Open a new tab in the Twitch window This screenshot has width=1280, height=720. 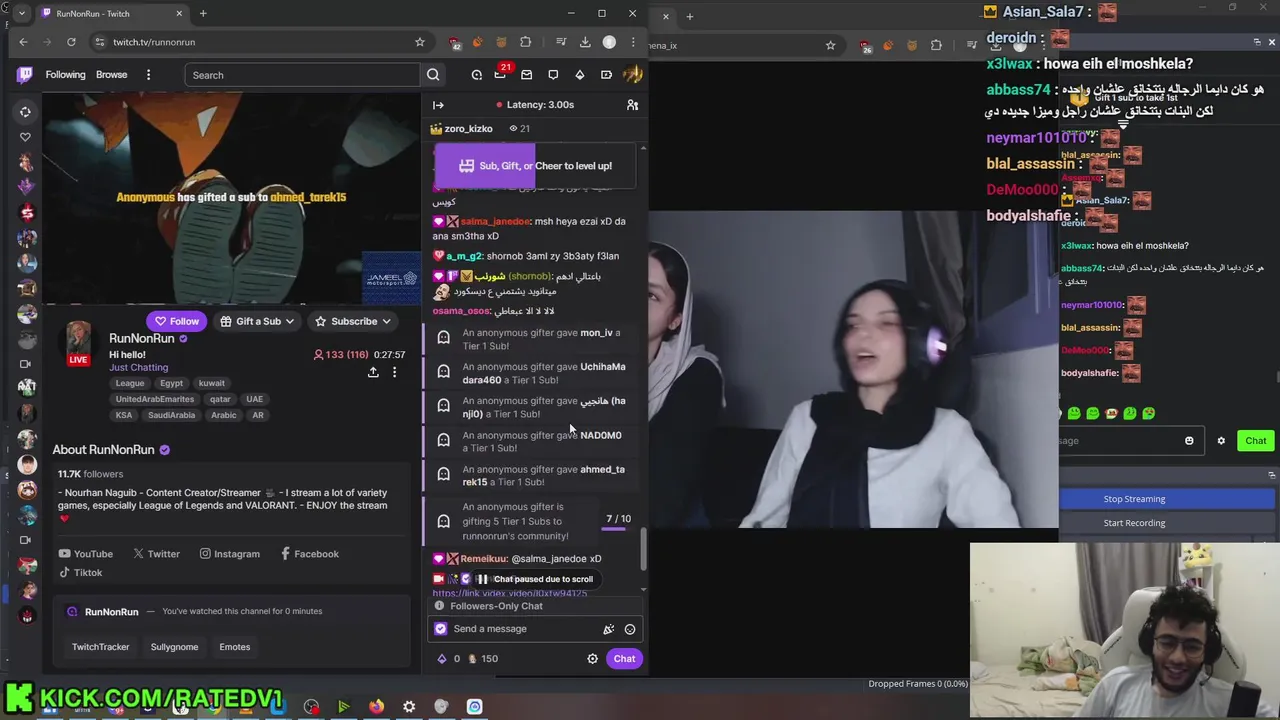click(x=203, y=14)
